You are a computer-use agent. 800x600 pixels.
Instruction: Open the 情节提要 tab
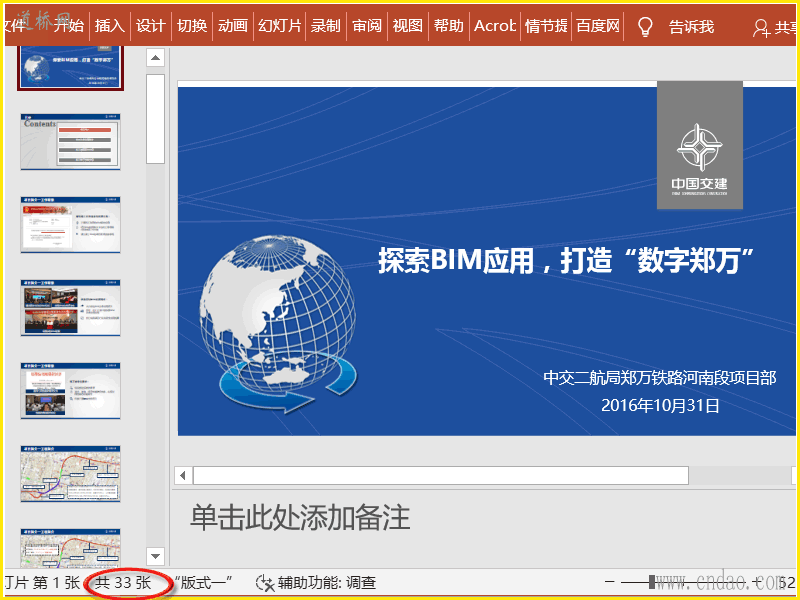click(x=546, y=26)
